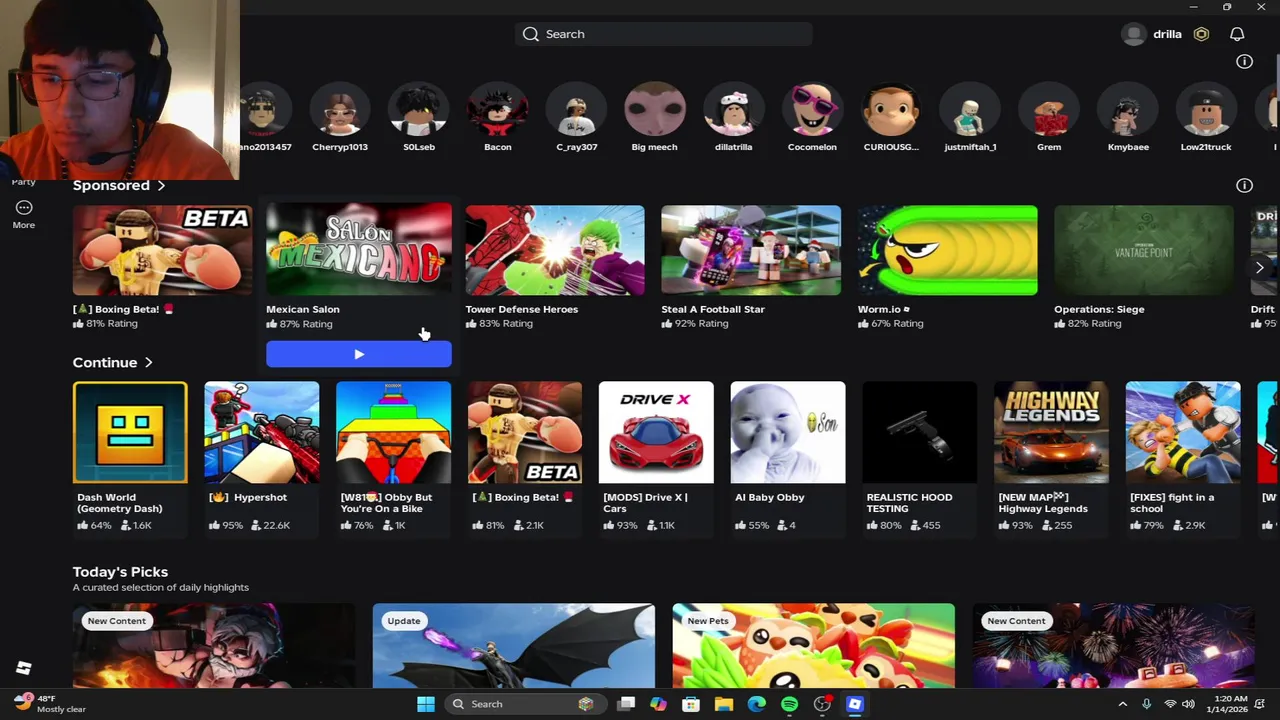Click the Roblox search input field

coord(664,34)
